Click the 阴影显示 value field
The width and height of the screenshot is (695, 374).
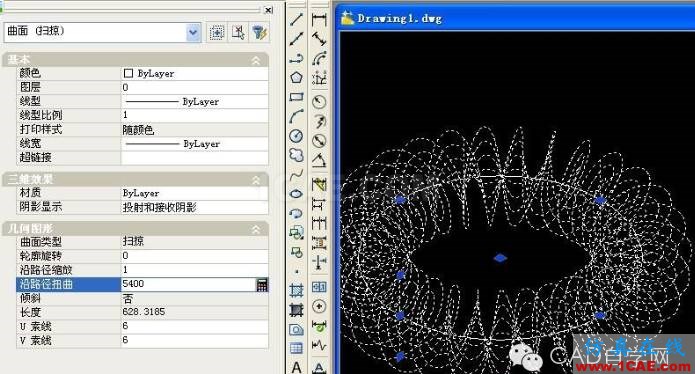194,207
